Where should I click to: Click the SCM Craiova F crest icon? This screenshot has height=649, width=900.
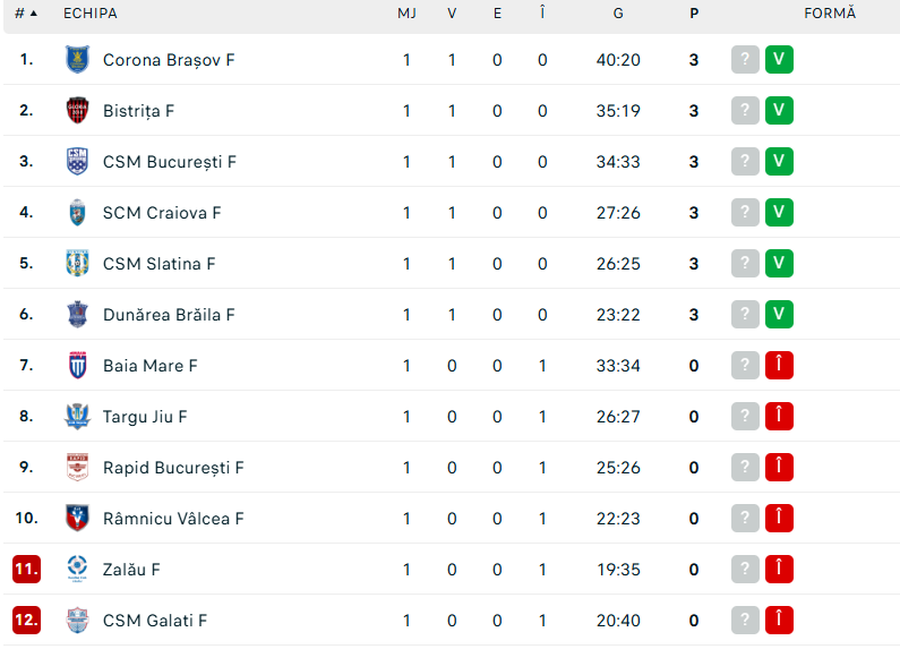[x=77, y=213]
